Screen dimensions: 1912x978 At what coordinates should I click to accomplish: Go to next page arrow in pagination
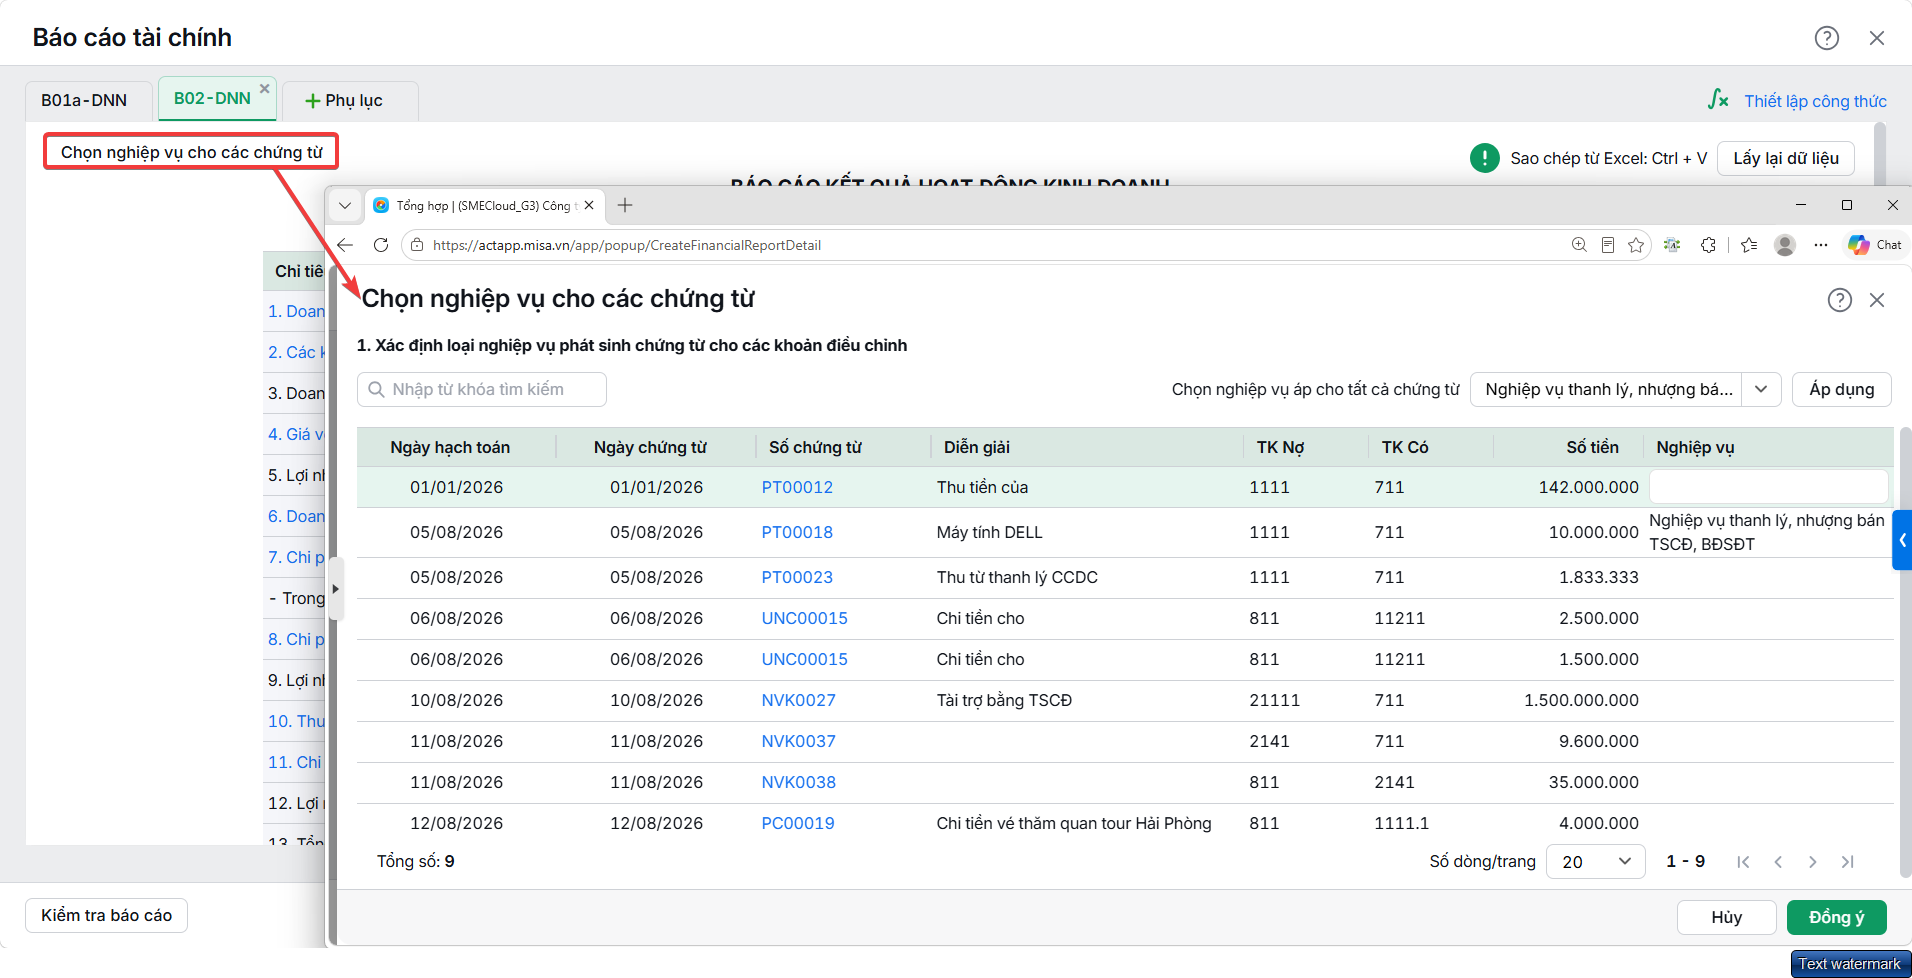[1812, 861]
